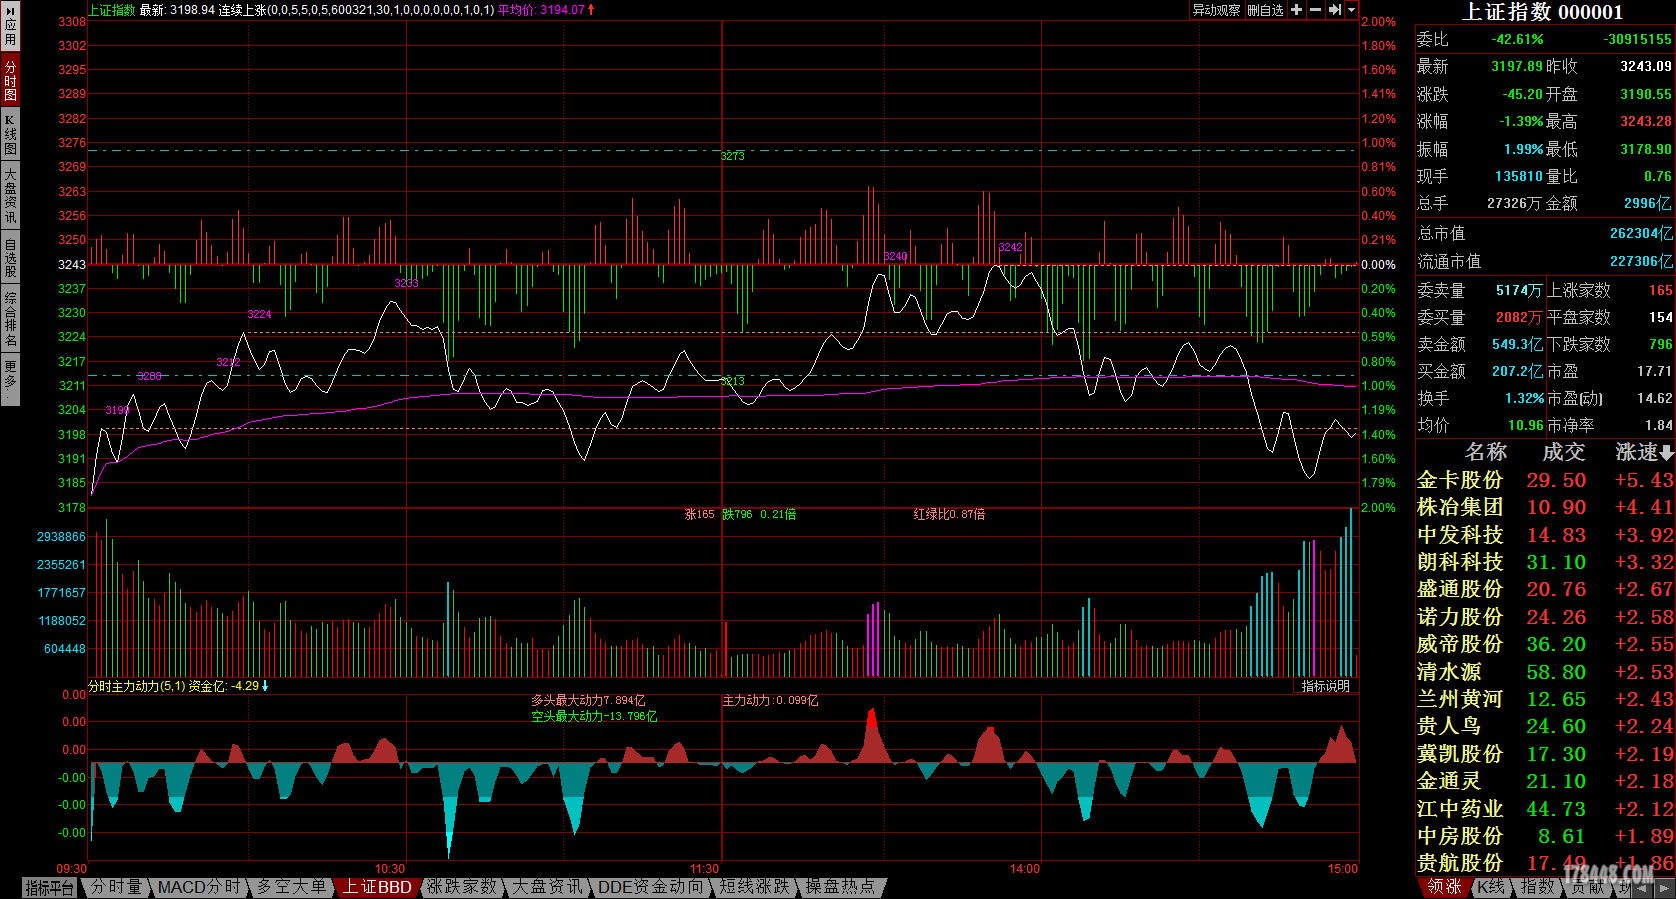
Task: Open the dropdown arrow at chart toolbar end
Action: [x=1351, y=10]
